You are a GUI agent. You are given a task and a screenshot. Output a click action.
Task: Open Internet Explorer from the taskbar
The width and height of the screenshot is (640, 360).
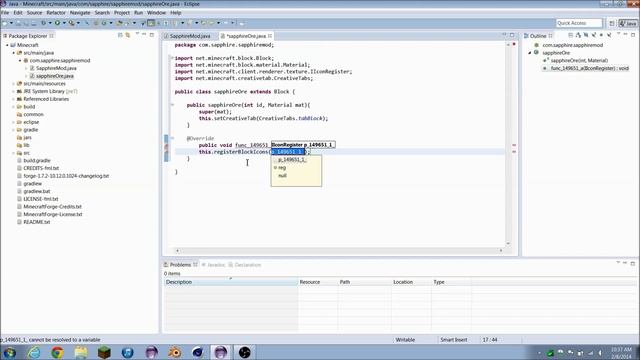(x=34, y=352)
